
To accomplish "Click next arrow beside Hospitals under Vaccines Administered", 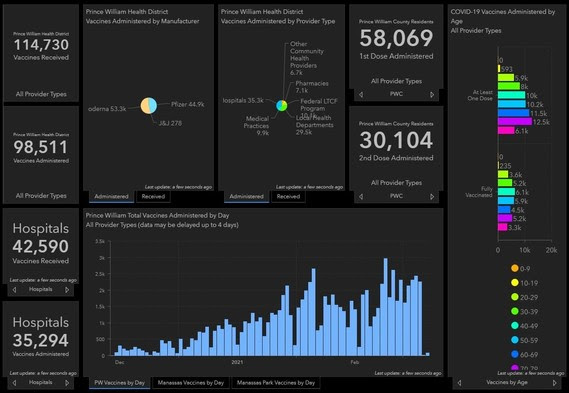I will (x=67, y=382).
